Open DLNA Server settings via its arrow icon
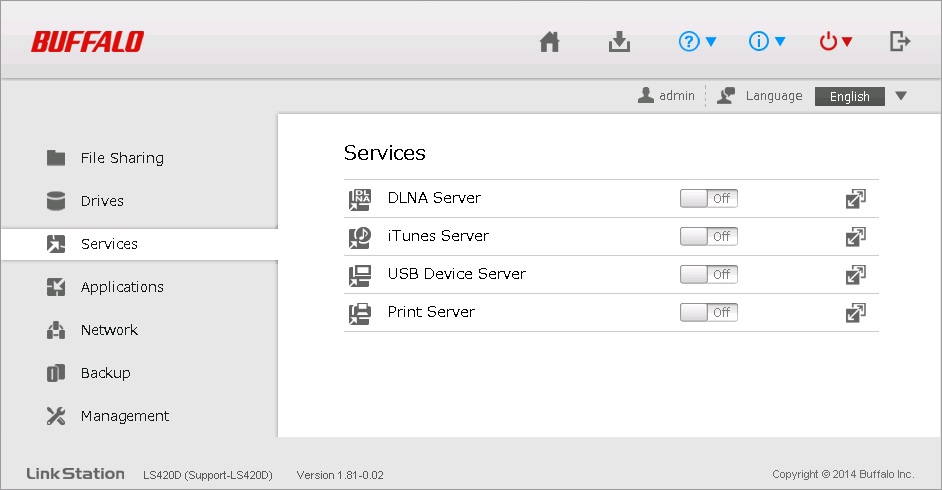942x490 pixels. tap(855, 199)
